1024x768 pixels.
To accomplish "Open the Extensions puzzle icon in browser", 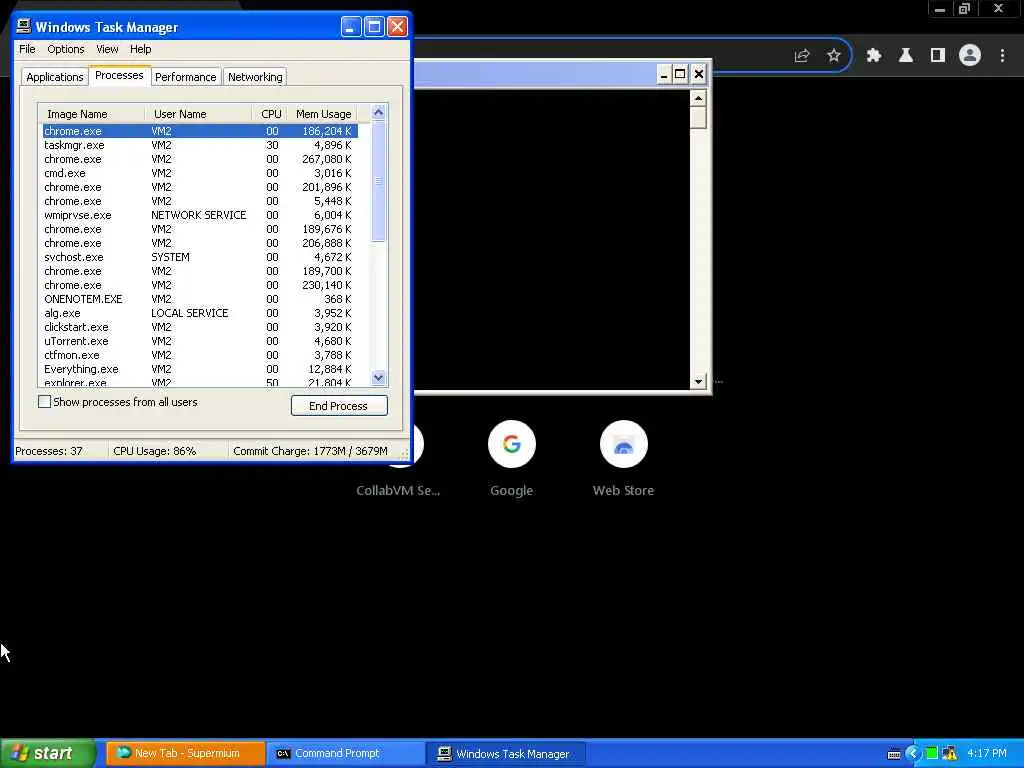I will pyautogui.click(x=873, y=56).
